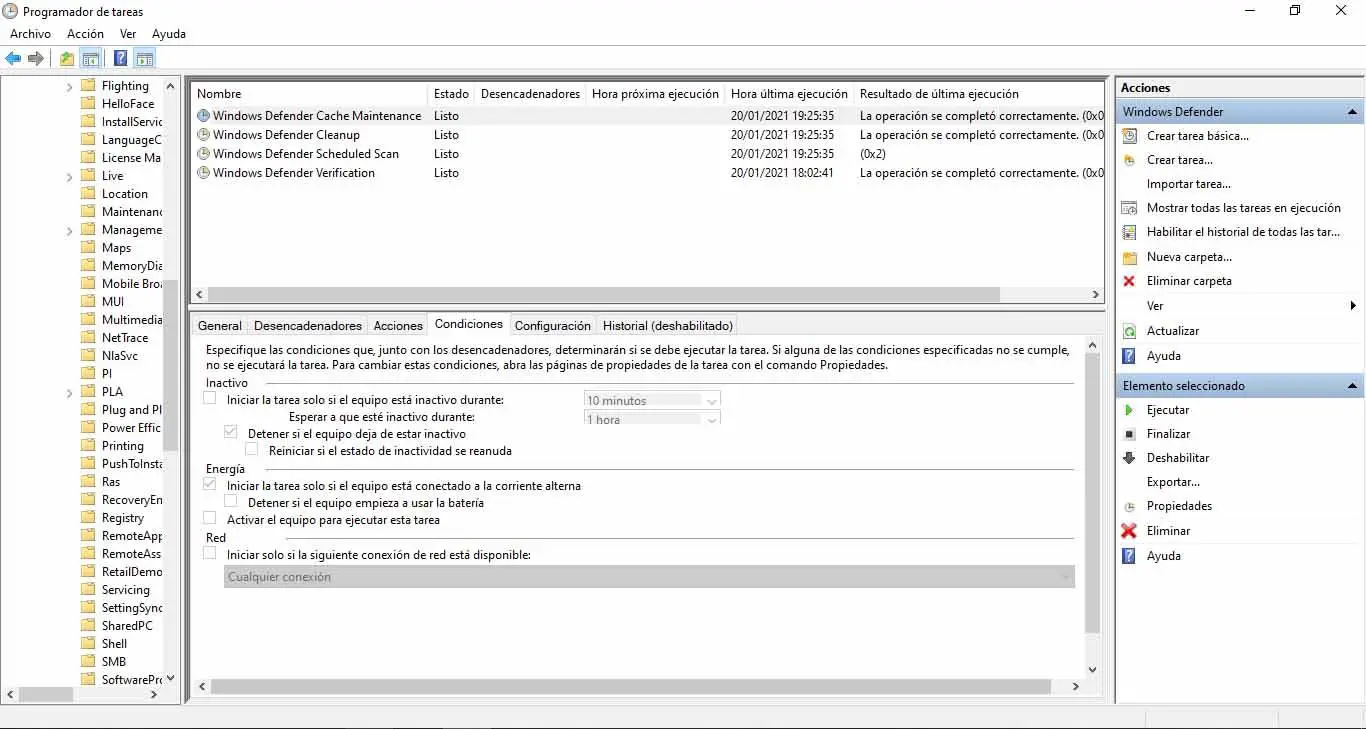Select the Registry folder in the tree

tap(123, 518)
